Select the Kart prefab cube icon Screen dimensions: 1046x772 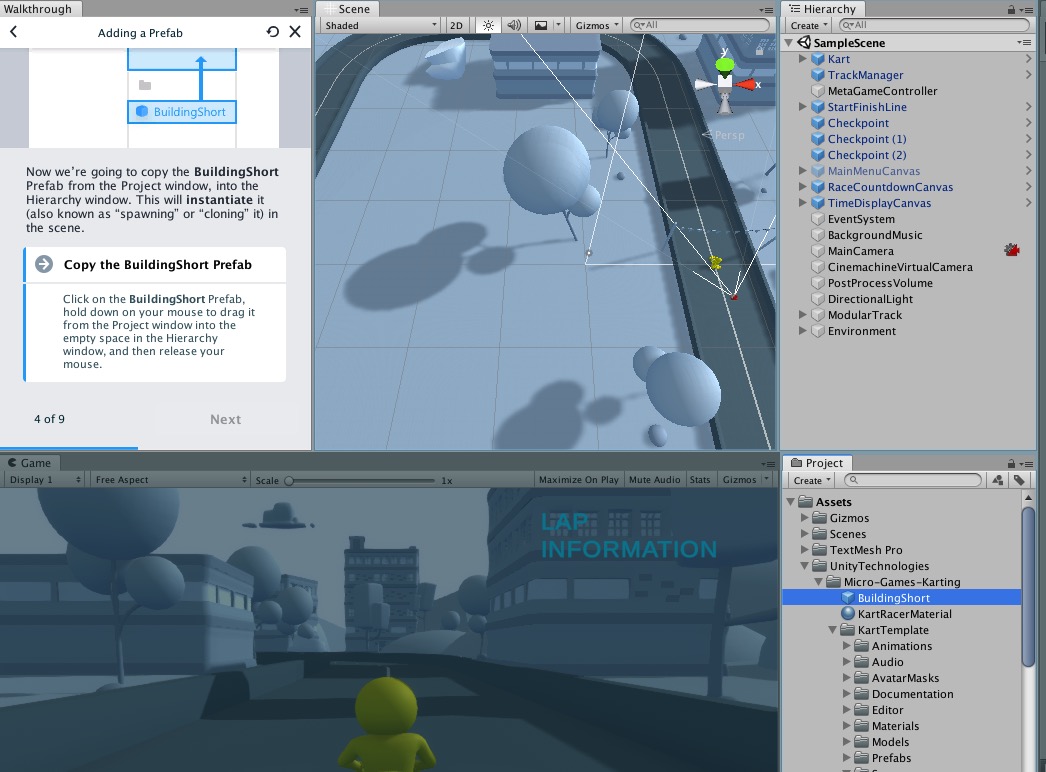pyautogui.click(x=818, y=59)
